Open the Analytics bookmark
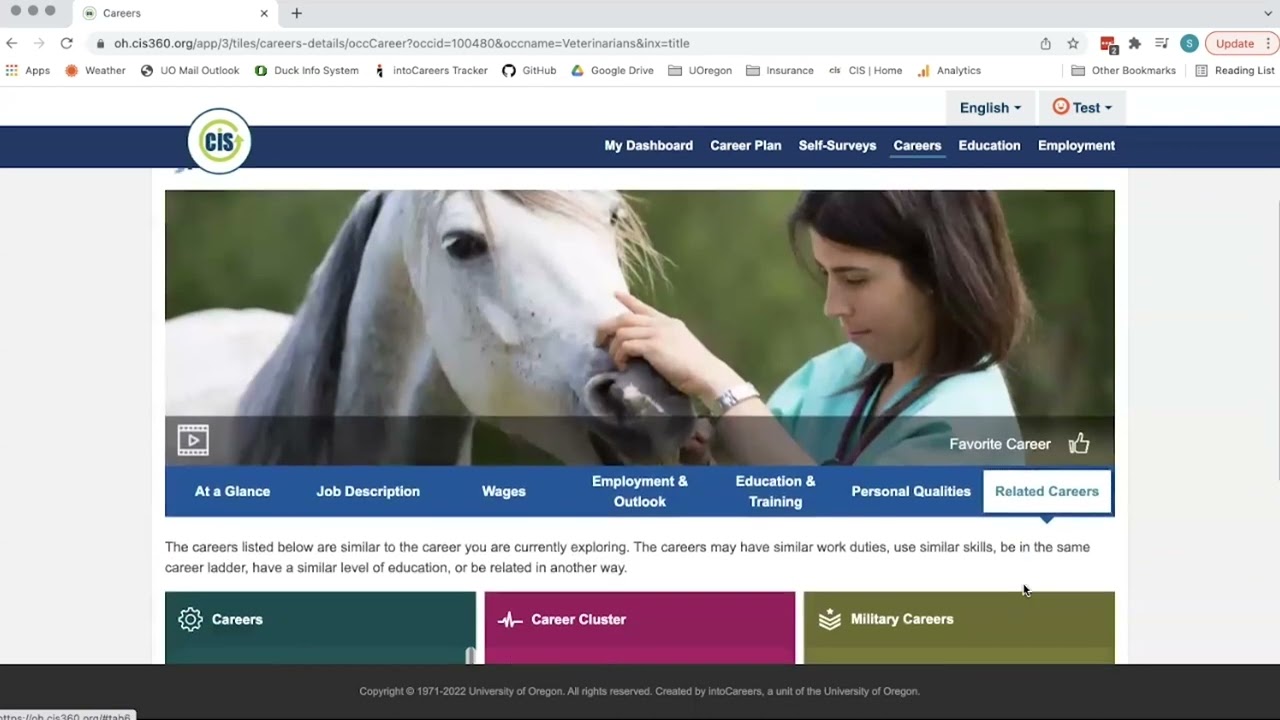This screenshot has width=1280, height=720. [x=949, y=70]
